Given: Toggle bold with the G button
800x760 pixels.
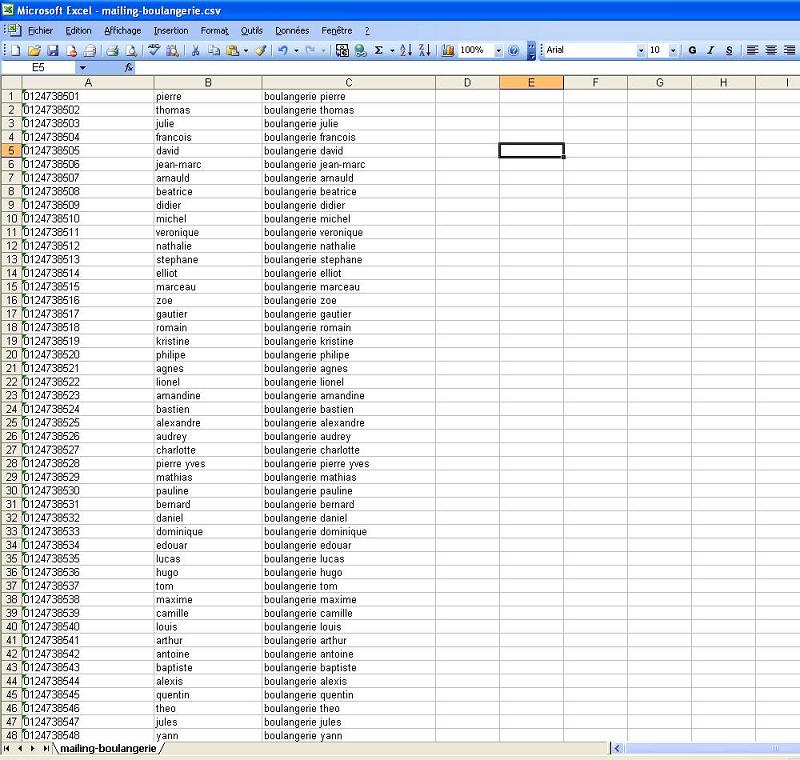Looking at the screenshot, I should click(x=692, y=50).
